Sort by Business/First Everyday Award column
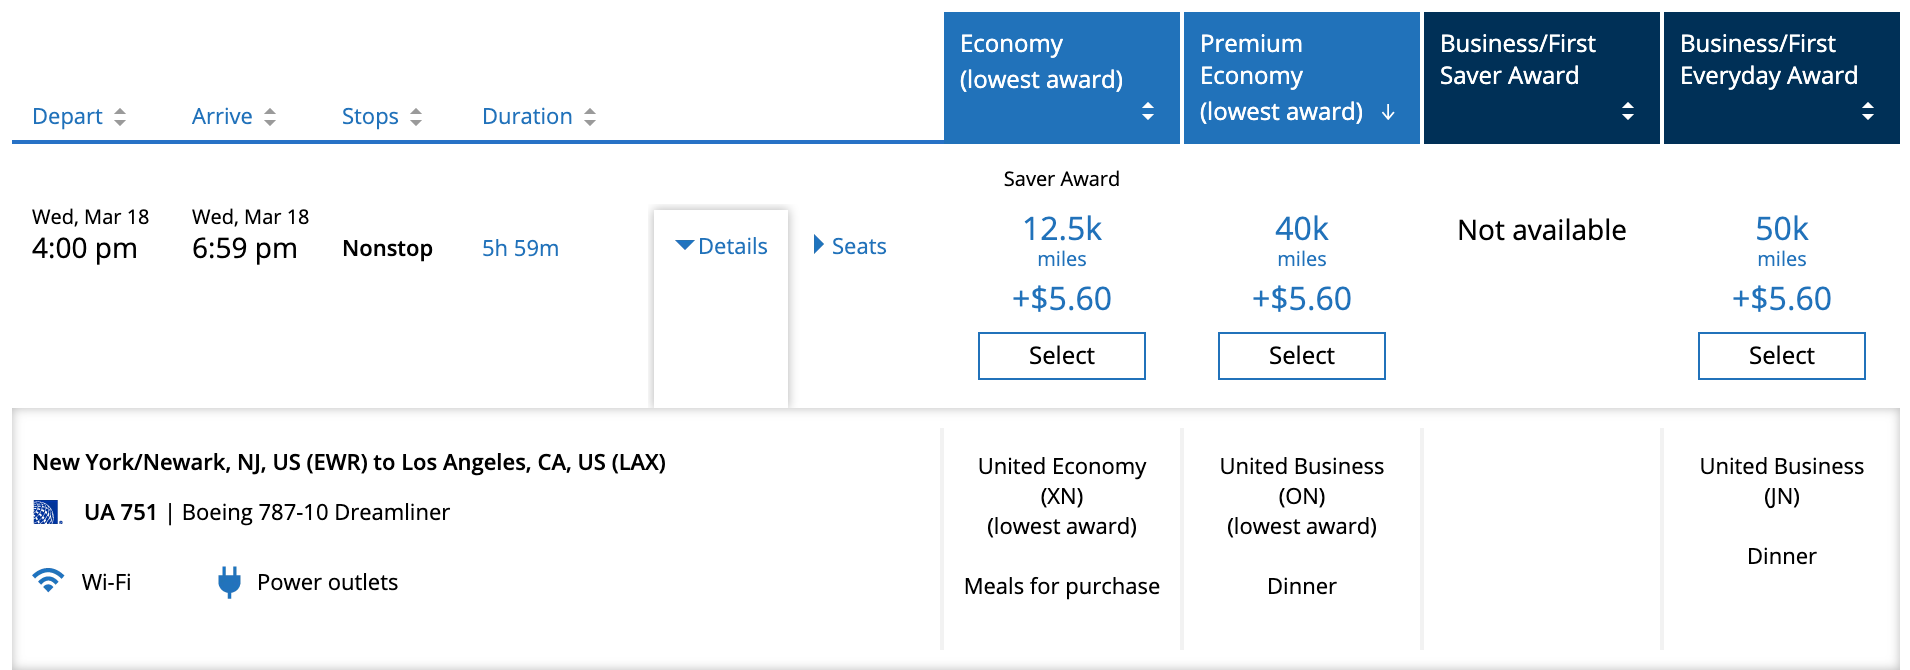 pyautogui.click(x=1782, y=78)
